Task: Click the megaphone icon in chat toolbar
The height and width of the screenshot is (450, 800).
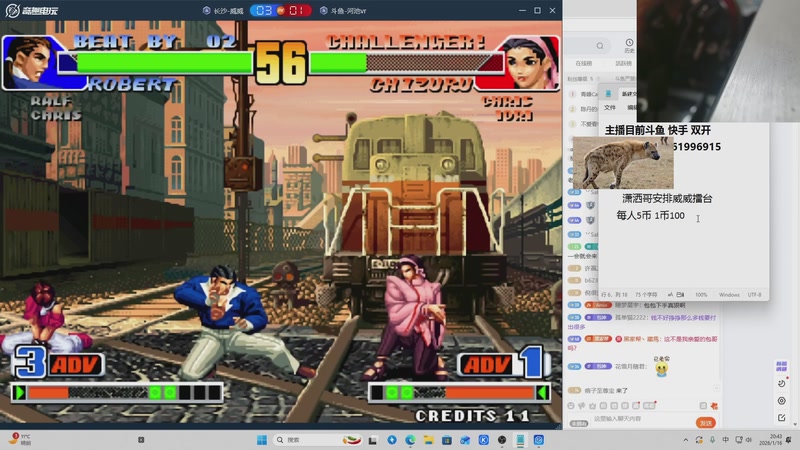Action: [582, 406]
